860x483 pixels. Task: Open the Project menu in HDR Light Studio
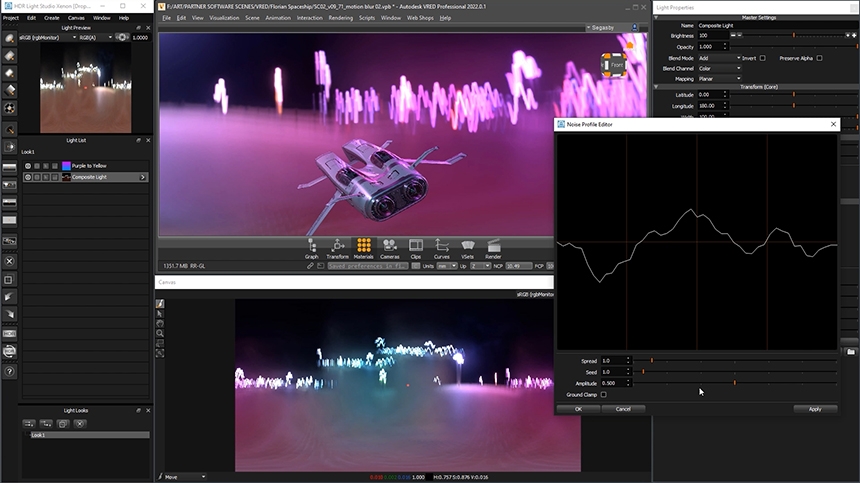click(11, 18)
